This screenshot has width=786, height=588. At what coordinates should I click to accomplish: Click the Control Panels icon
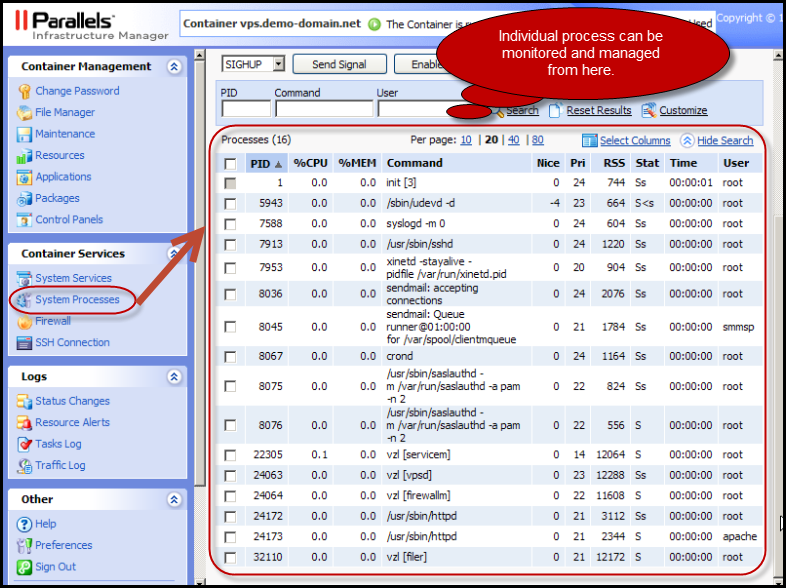tap(24, 220)
